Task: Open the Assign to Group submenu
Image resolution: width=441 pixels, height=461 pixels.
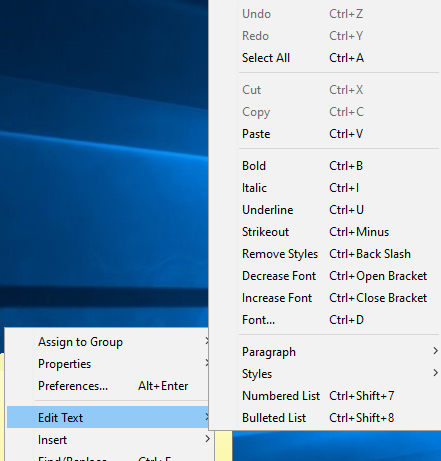Action: (x=107, y=342)
